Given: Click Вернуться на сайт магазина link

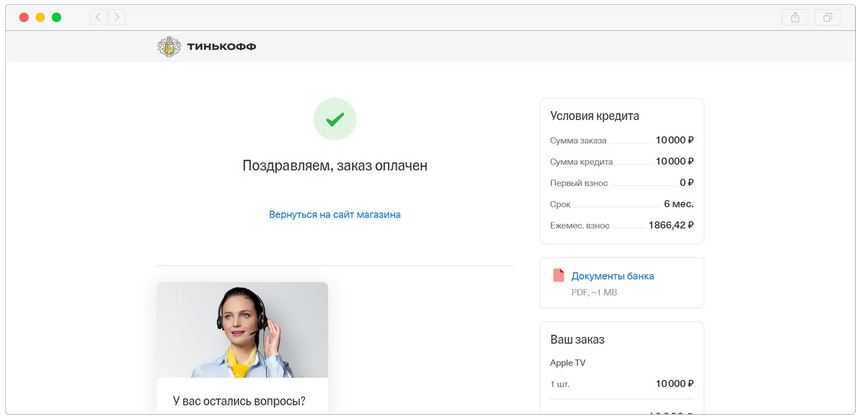Looking at the screenshot, I should click(x=335, y=214).
